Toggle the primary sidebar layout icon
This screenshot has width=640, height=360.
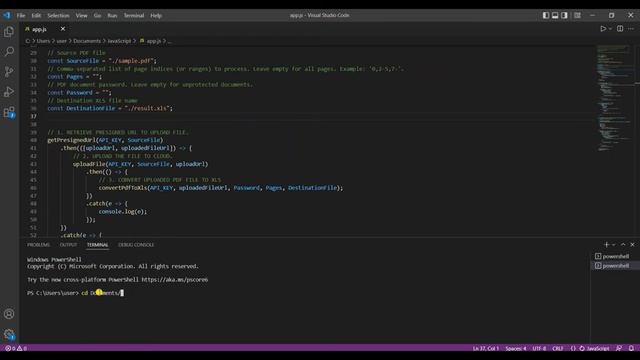click(546, 16)
